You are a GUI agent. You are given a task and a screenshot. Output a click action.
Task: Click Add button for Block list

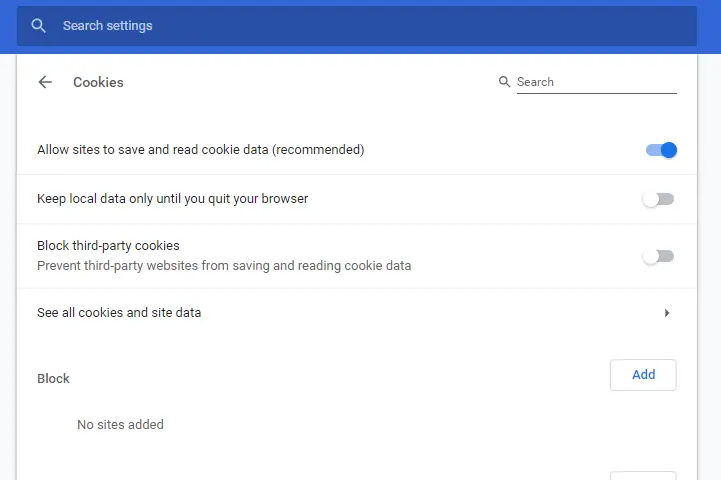point(643,375)
